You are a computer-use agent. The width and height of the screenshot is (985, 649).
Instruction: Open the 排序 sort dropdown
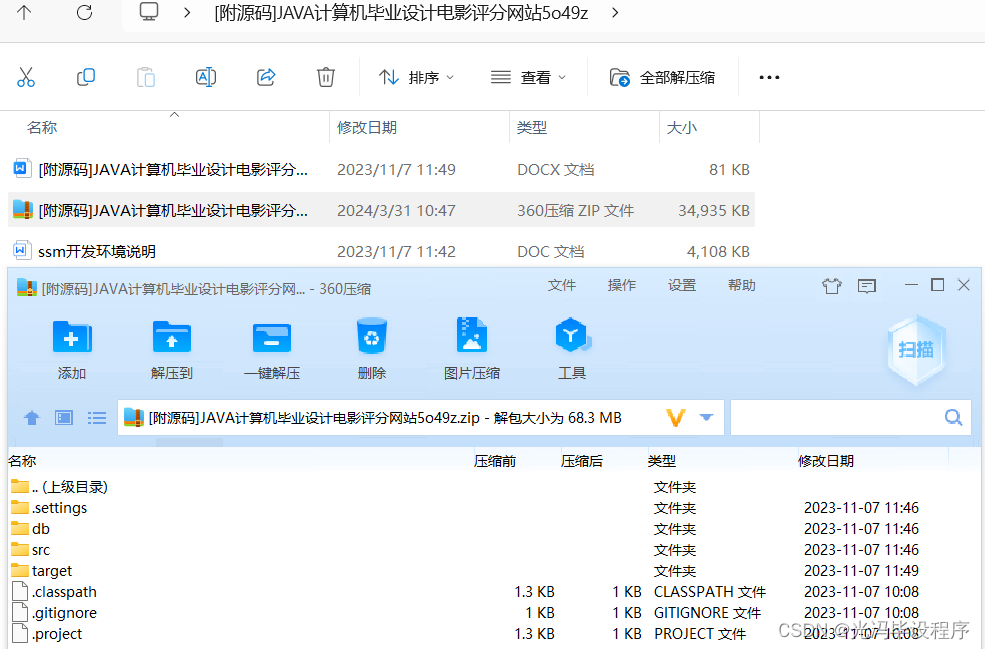pos(416,77)
